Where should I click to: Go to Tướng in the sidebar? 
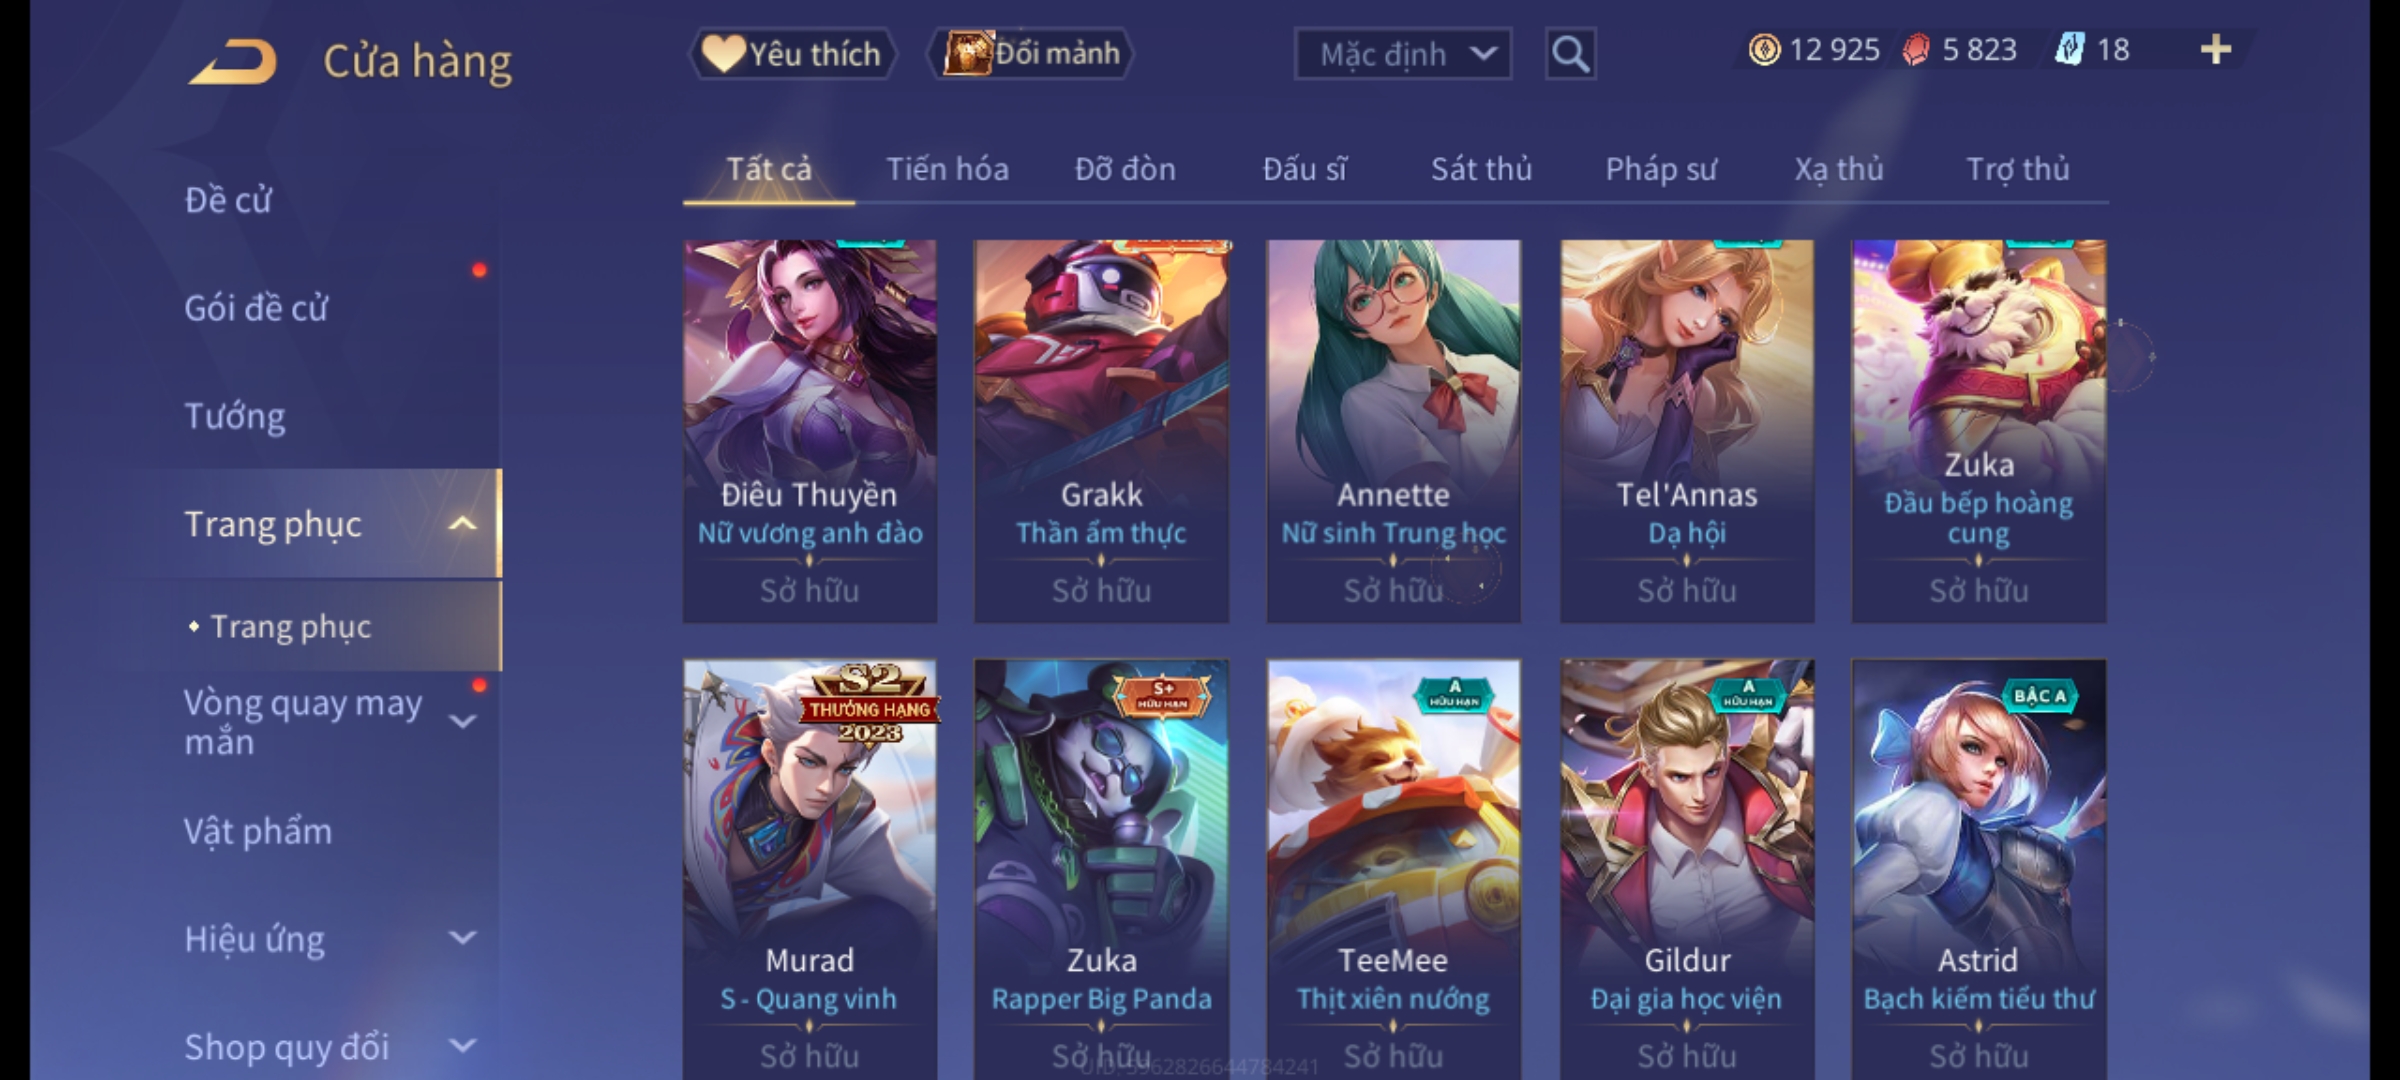(x=234, y=416)
